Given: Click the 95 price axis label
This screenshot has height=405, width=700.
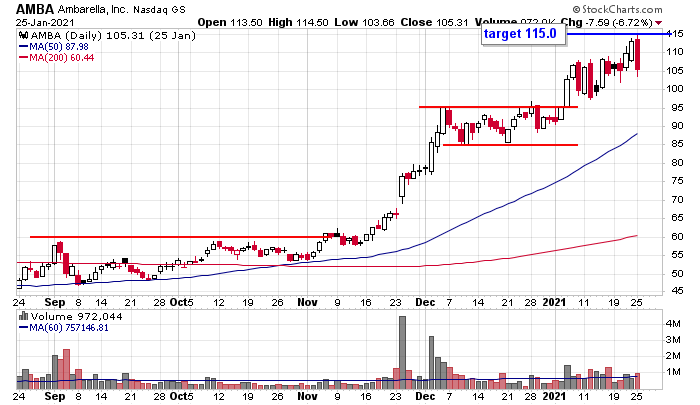Looking at the screenshot, I should tap(676, 108).
